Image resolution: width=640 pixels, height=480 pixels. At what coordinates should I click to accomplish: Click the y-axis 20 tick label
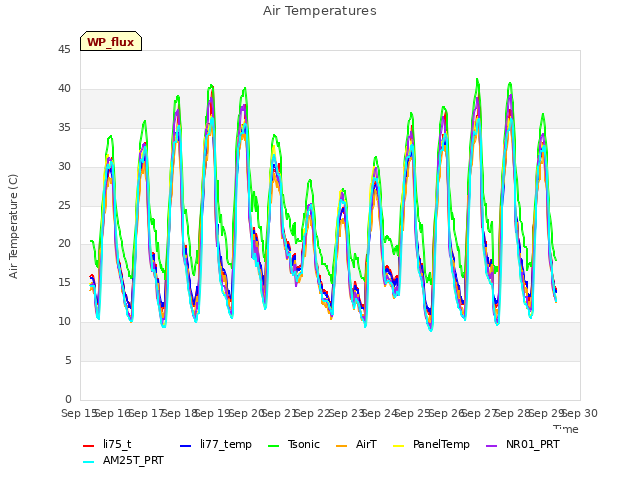(x=64, y=244)
